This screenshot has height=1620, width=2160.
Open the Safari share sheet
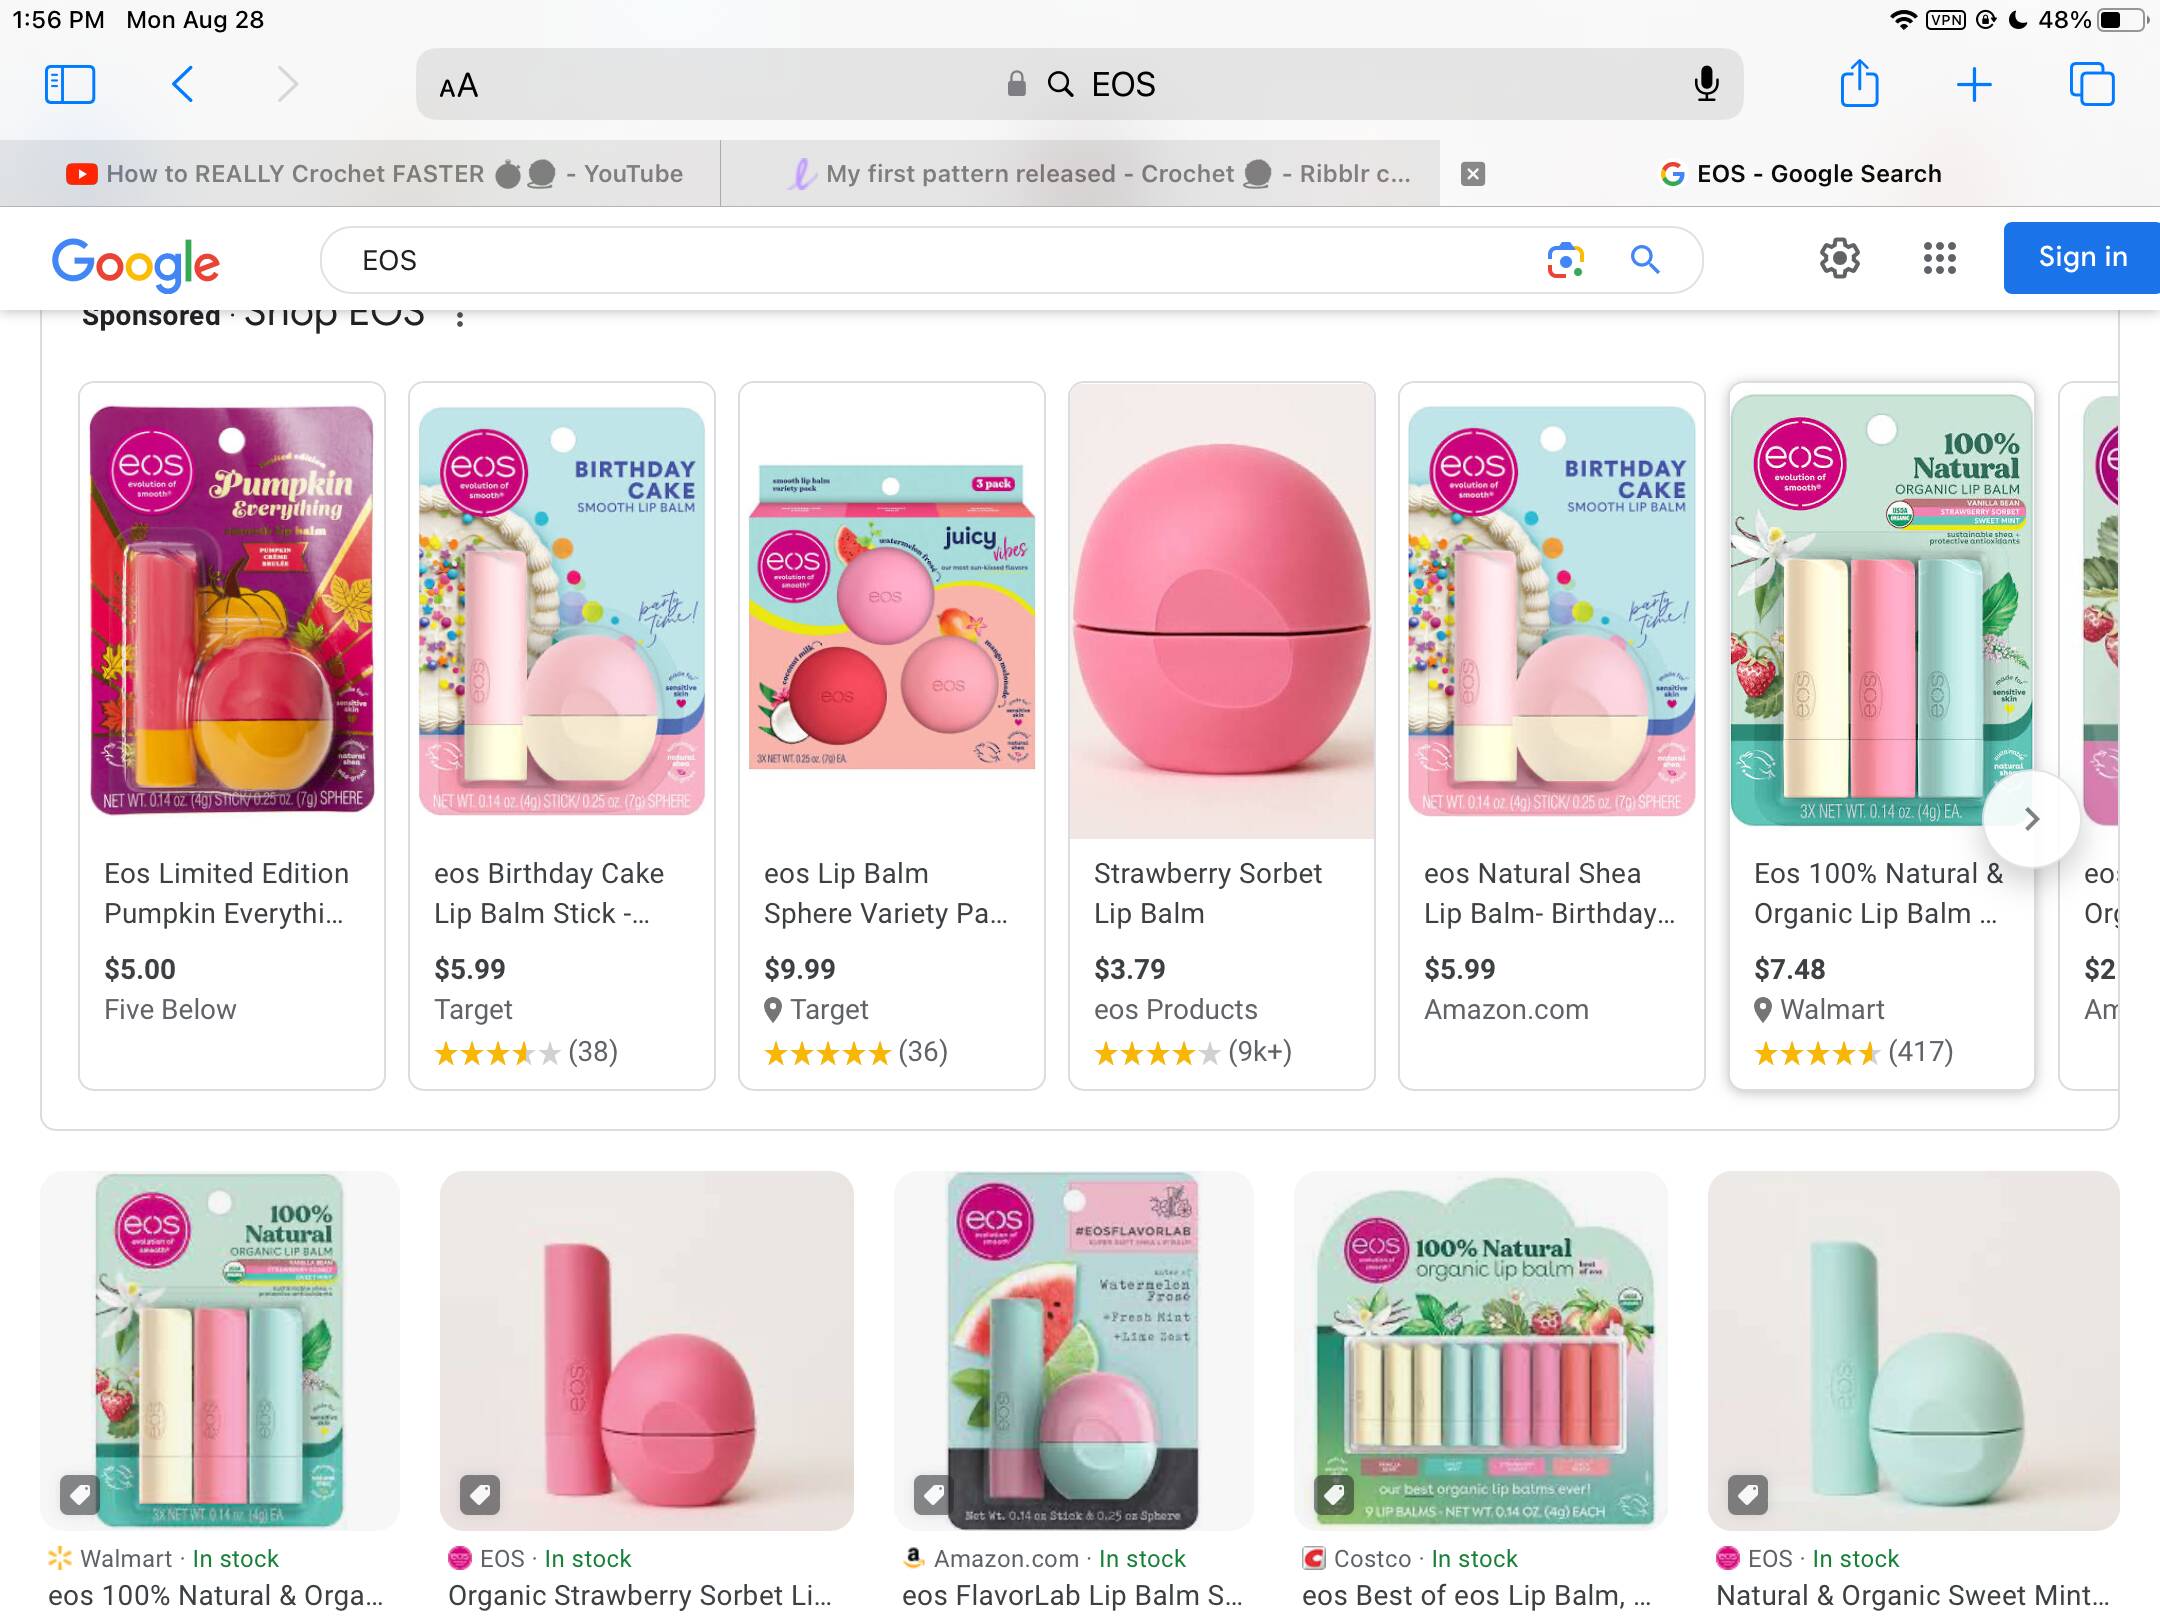click(1859, 84)
